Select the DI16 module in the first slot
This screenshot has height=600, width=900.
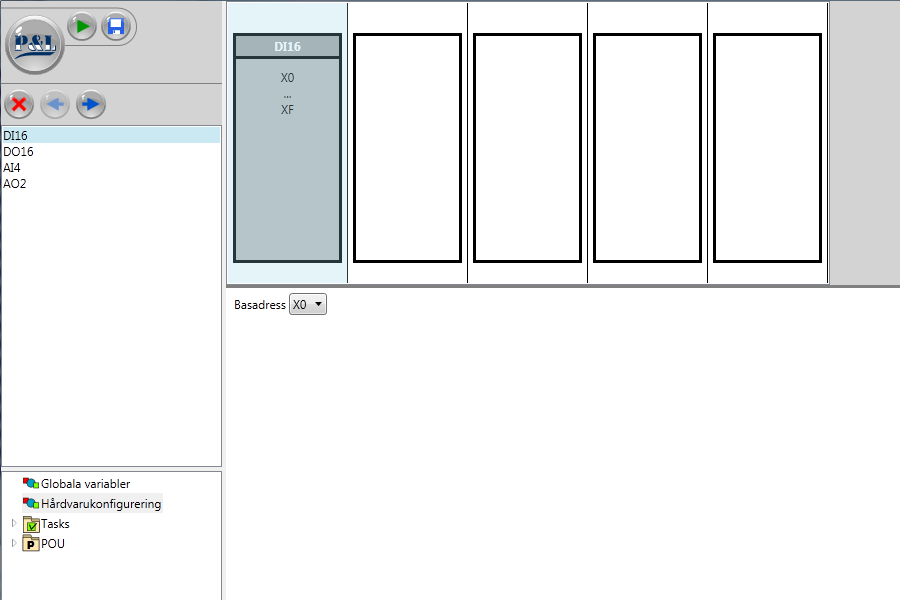point(287,148)
